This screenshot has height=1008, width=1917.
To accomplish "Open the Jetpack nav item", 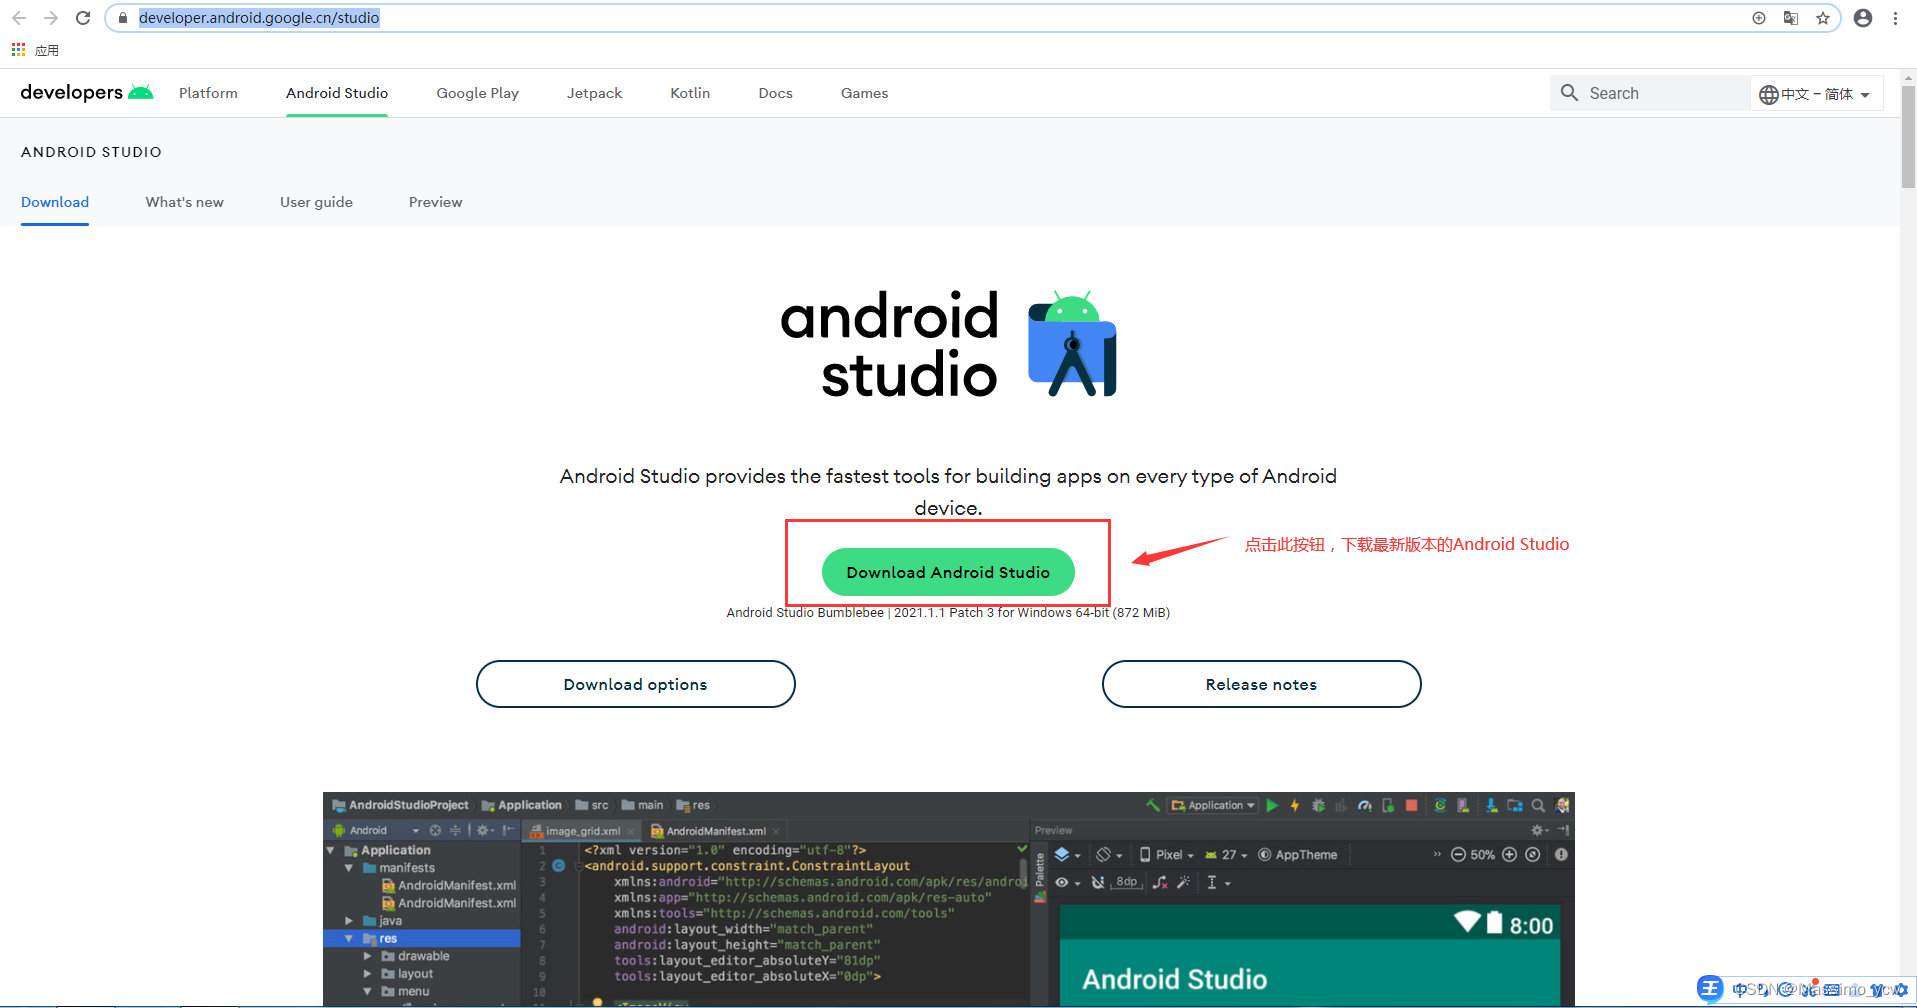I will pyautogui.click(x=594, y=93).
